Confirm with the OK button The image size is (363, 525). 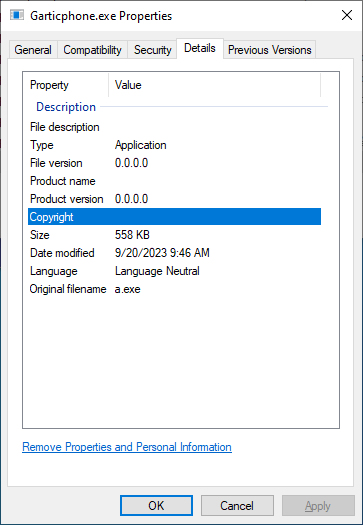click(156, 506)
